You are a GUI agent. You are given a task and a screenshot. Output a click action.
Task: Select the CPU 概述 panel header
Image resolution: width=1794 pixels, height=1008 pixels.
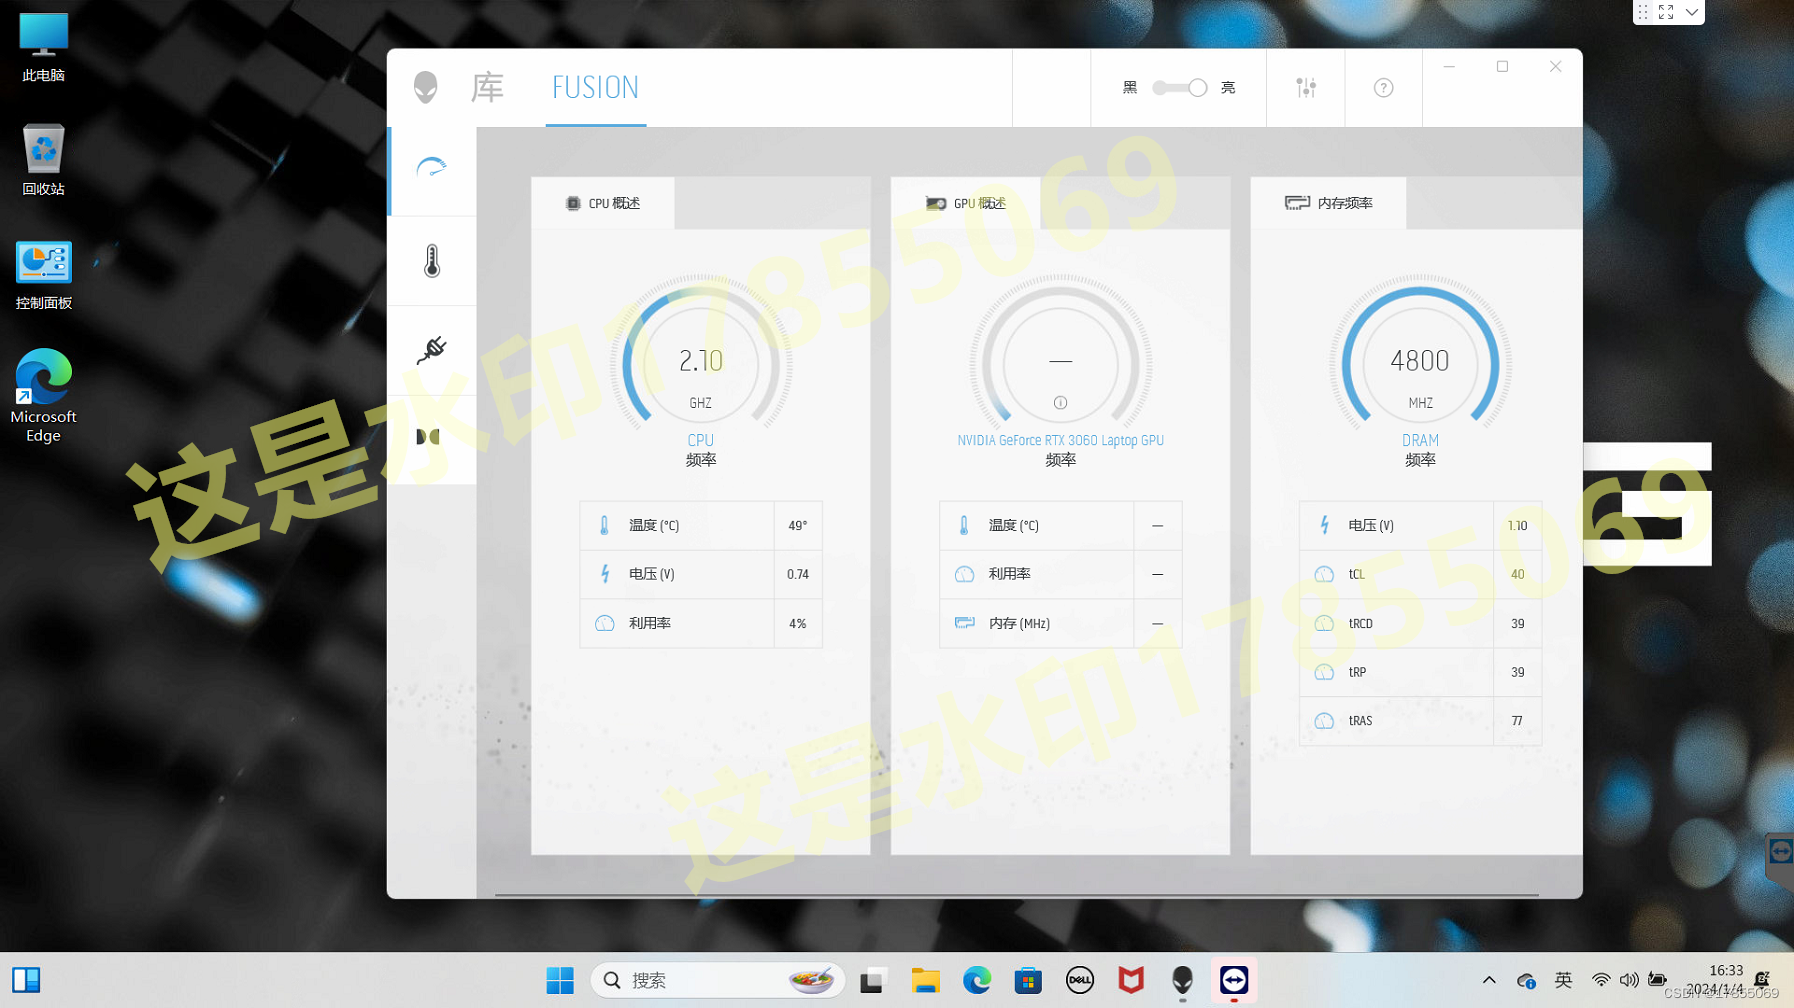603,203
